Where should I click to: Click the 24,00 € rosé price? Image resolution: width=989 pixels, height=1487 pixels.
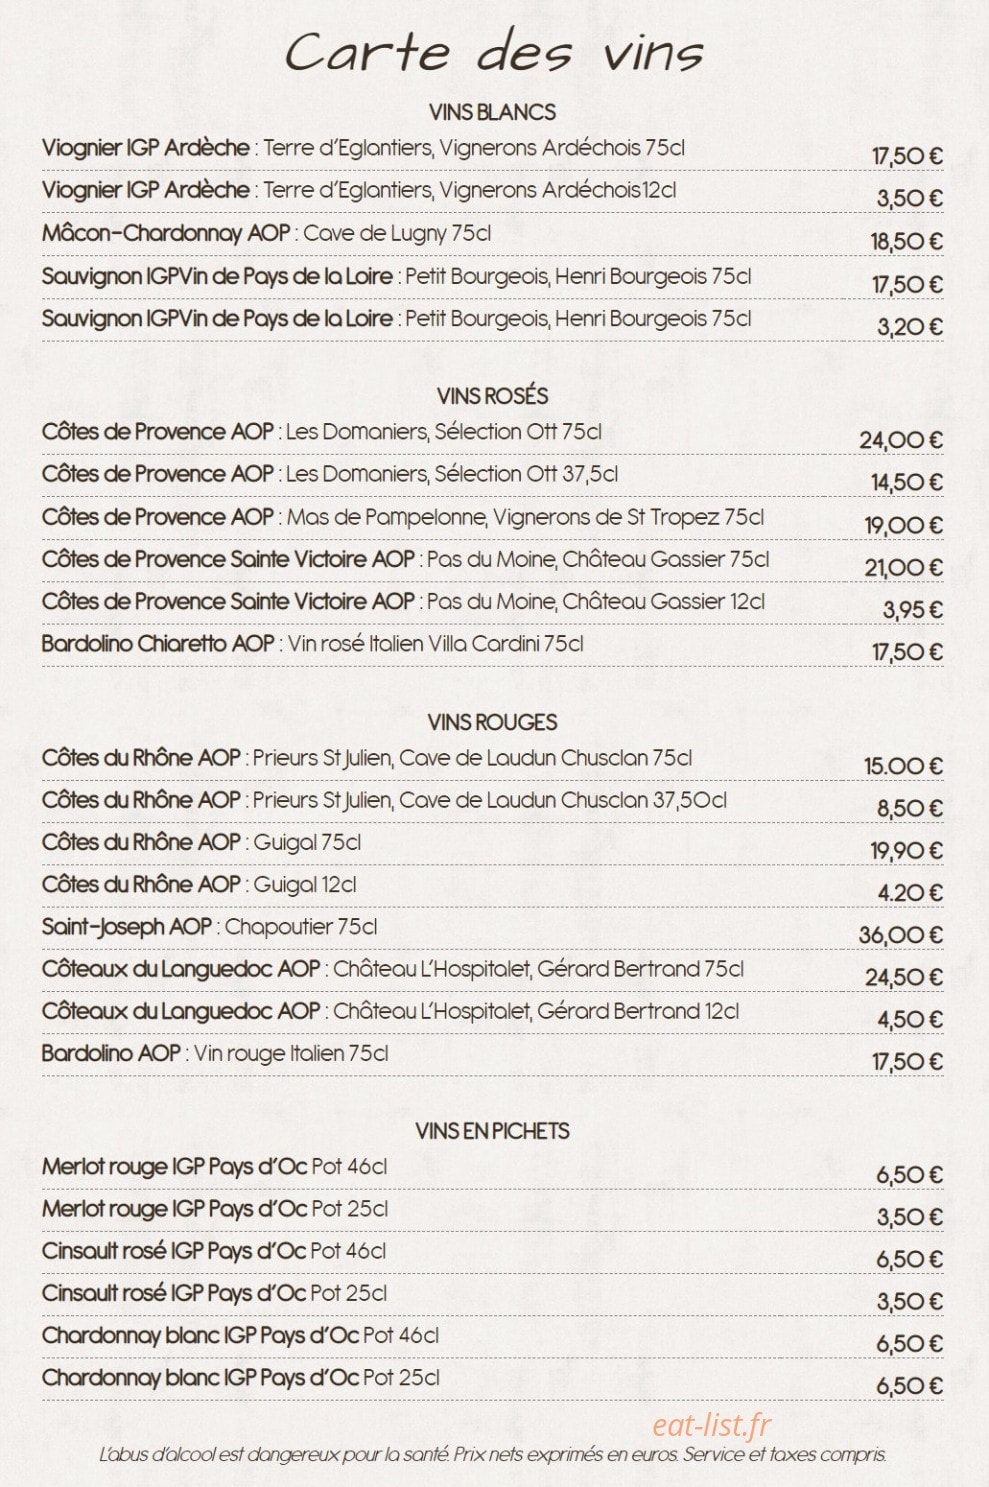click(x=901, y=440)
